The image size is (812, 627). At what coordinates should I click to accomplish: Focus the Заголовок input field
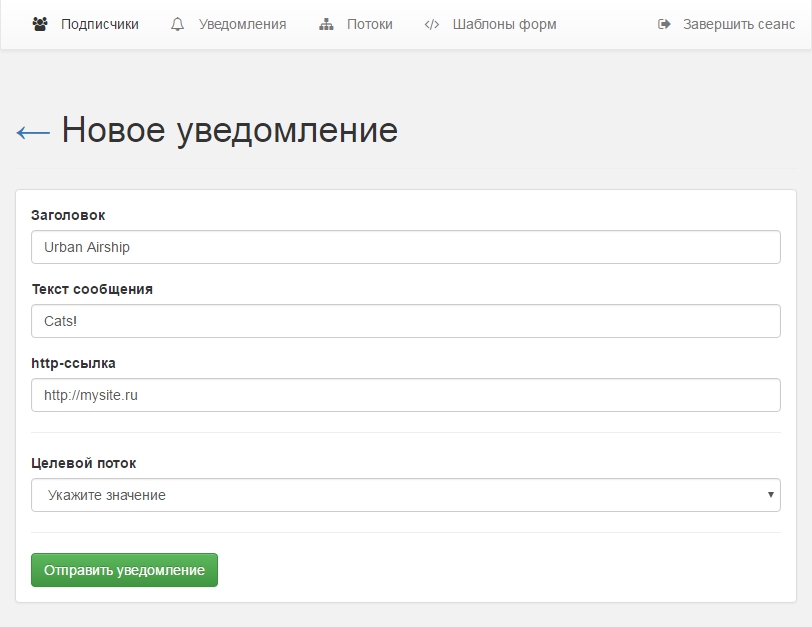[x=406, y=247]
